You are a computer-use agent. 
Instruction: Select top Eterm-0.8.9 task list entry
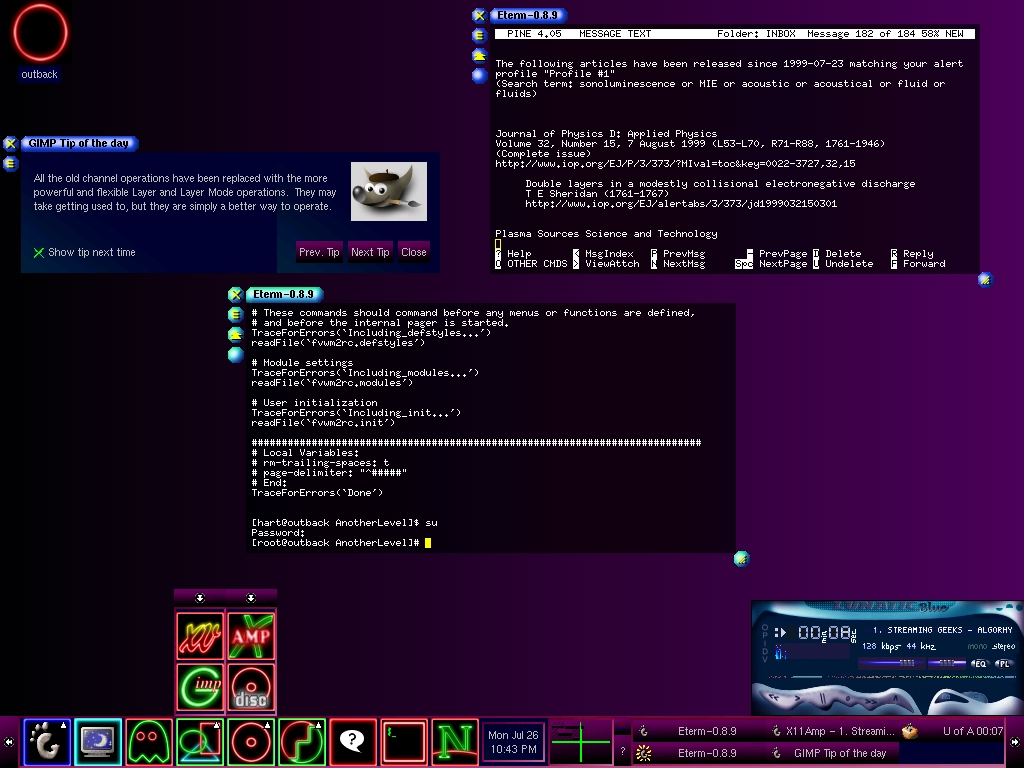tap(697, 731)
